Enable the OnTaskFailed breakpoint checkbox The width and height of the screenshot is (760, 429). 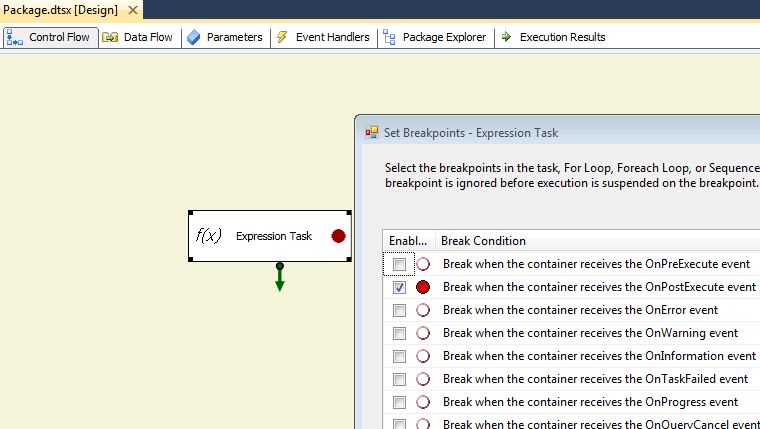(x=400, y=379)
